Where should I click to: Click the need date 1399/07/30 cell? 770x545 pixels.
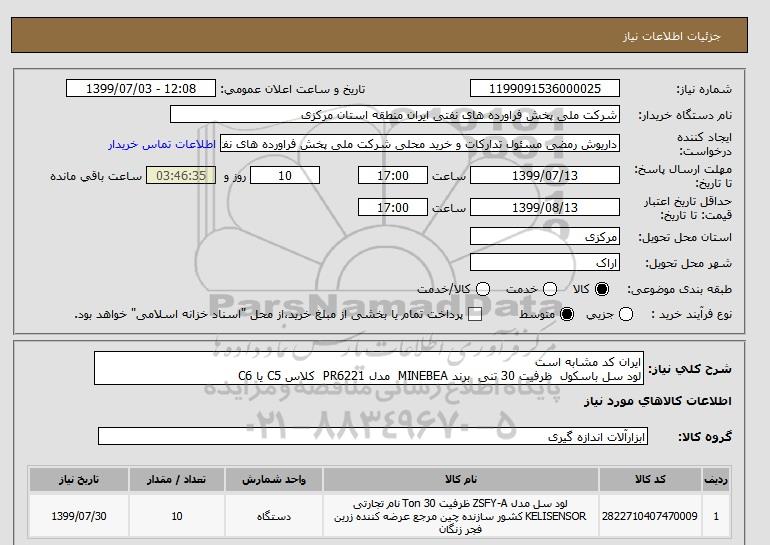click(x=79, y=516)
